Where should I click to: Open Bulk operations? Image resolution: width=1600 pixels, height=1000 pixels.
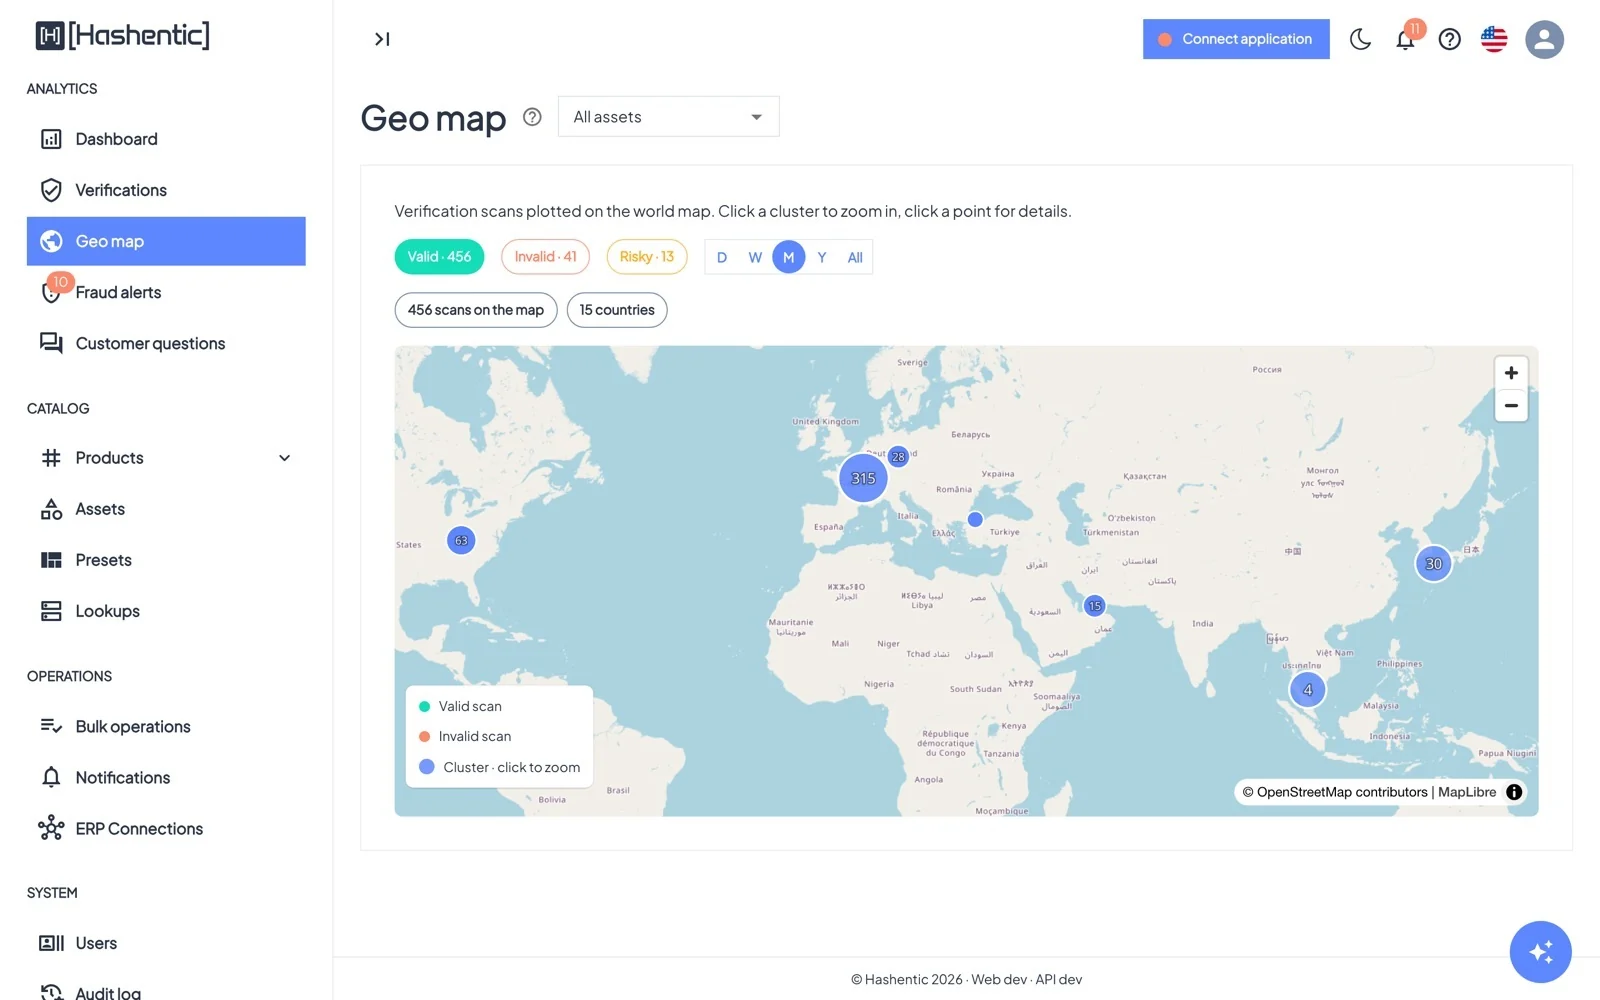[166, 727]
